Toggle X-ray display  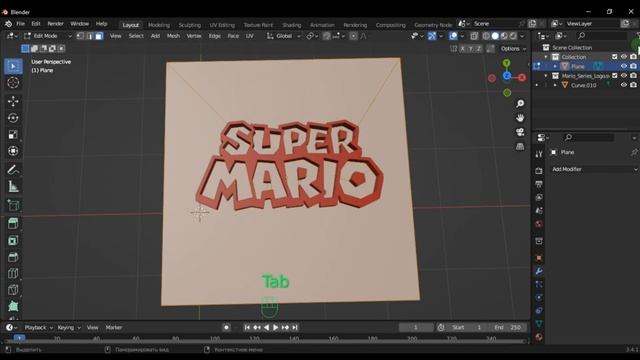click(x=474, y=36)
